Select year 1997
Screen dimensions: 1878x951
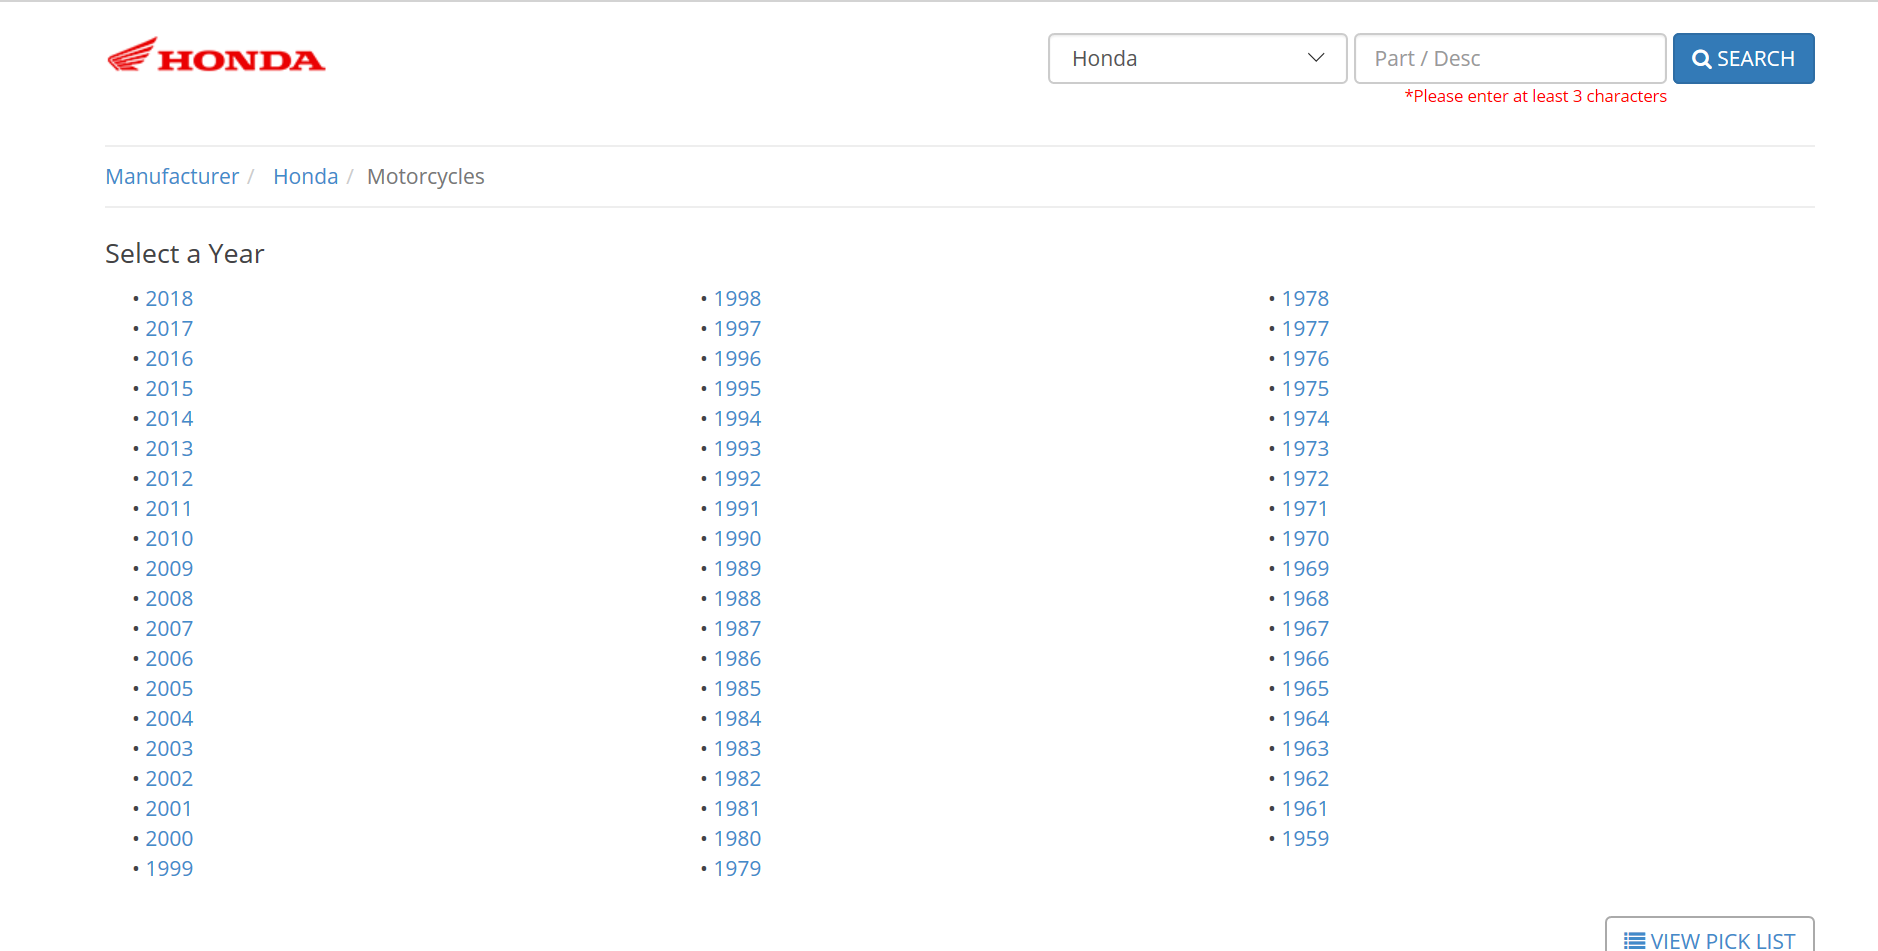(x=737, y=329)
